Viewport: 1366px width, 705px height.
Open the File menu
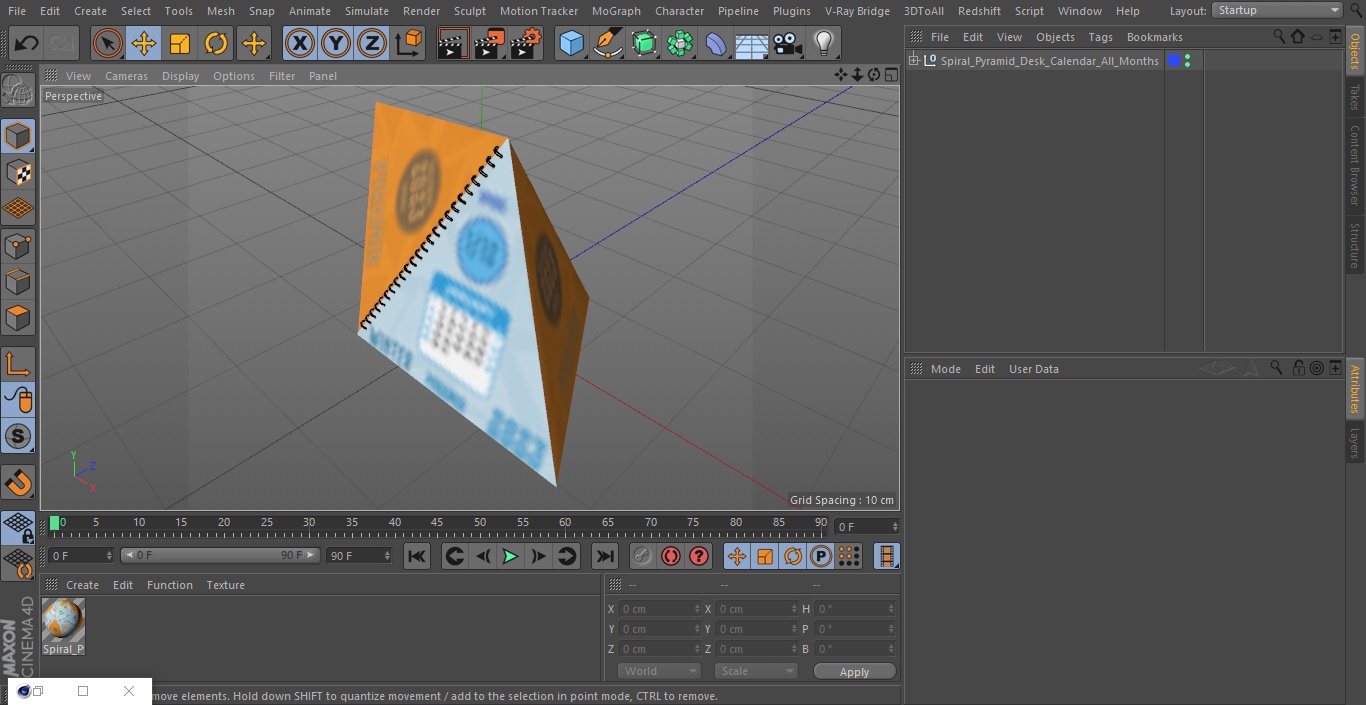[16, 11]
